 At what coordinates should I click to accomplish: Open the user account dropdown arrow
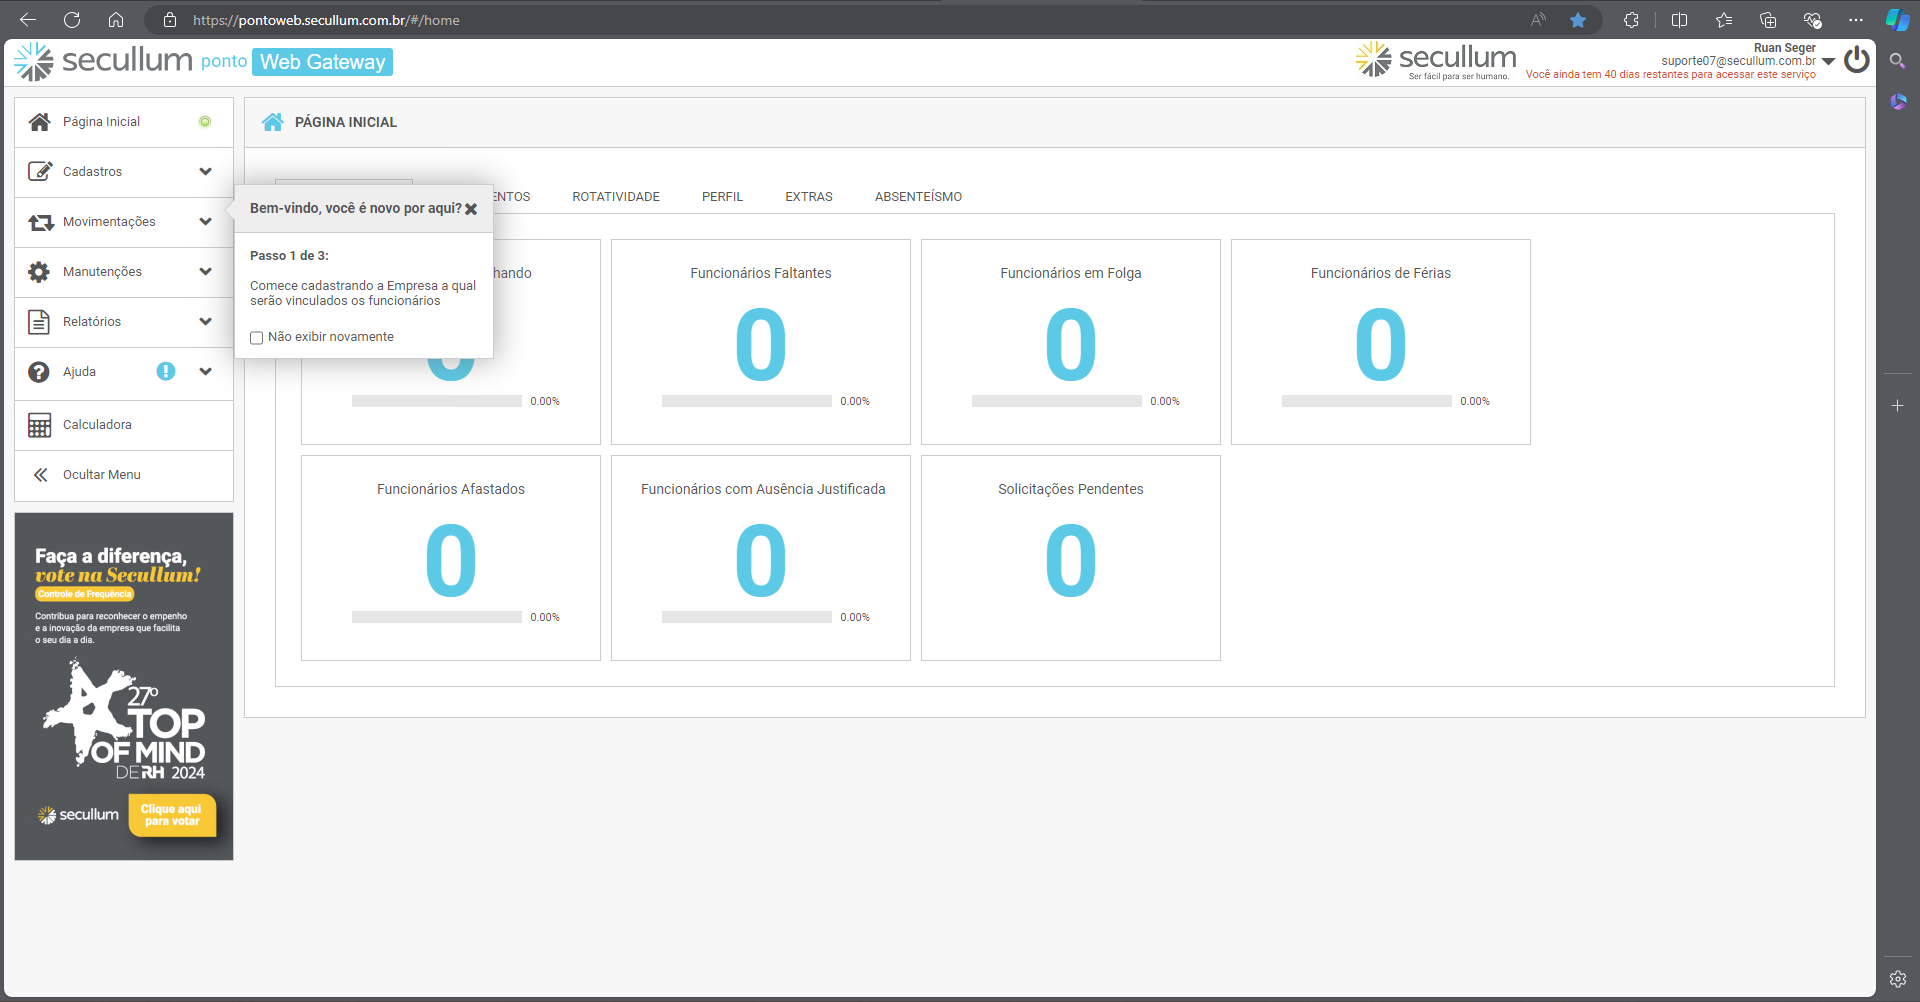pos(1829,61)
